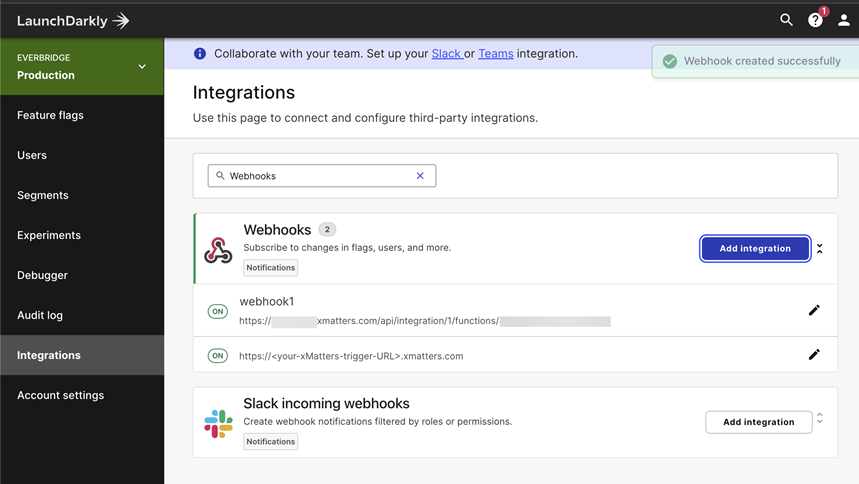Go to Feature flags

click(x=50, y=115)
